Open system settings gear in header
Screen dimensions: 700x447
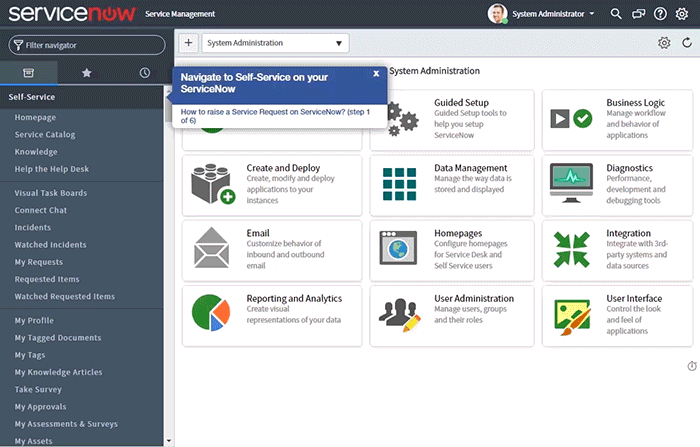point(682,14)
